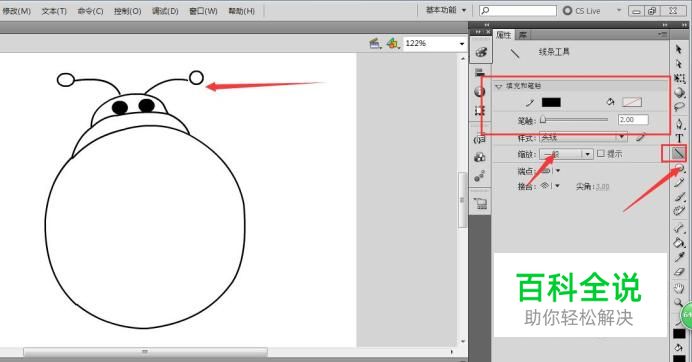Select the Pen tool

(x=679, y=123)
